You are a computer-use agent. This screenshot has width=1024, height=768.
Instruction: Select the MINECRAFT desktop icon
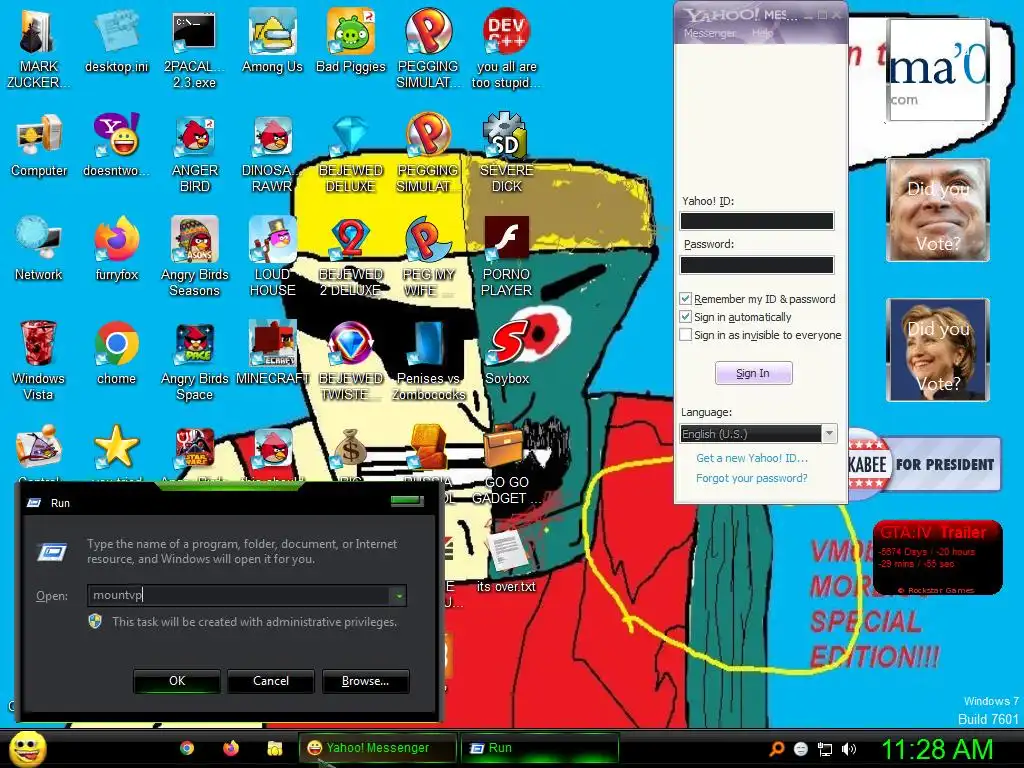click(272, 353)
